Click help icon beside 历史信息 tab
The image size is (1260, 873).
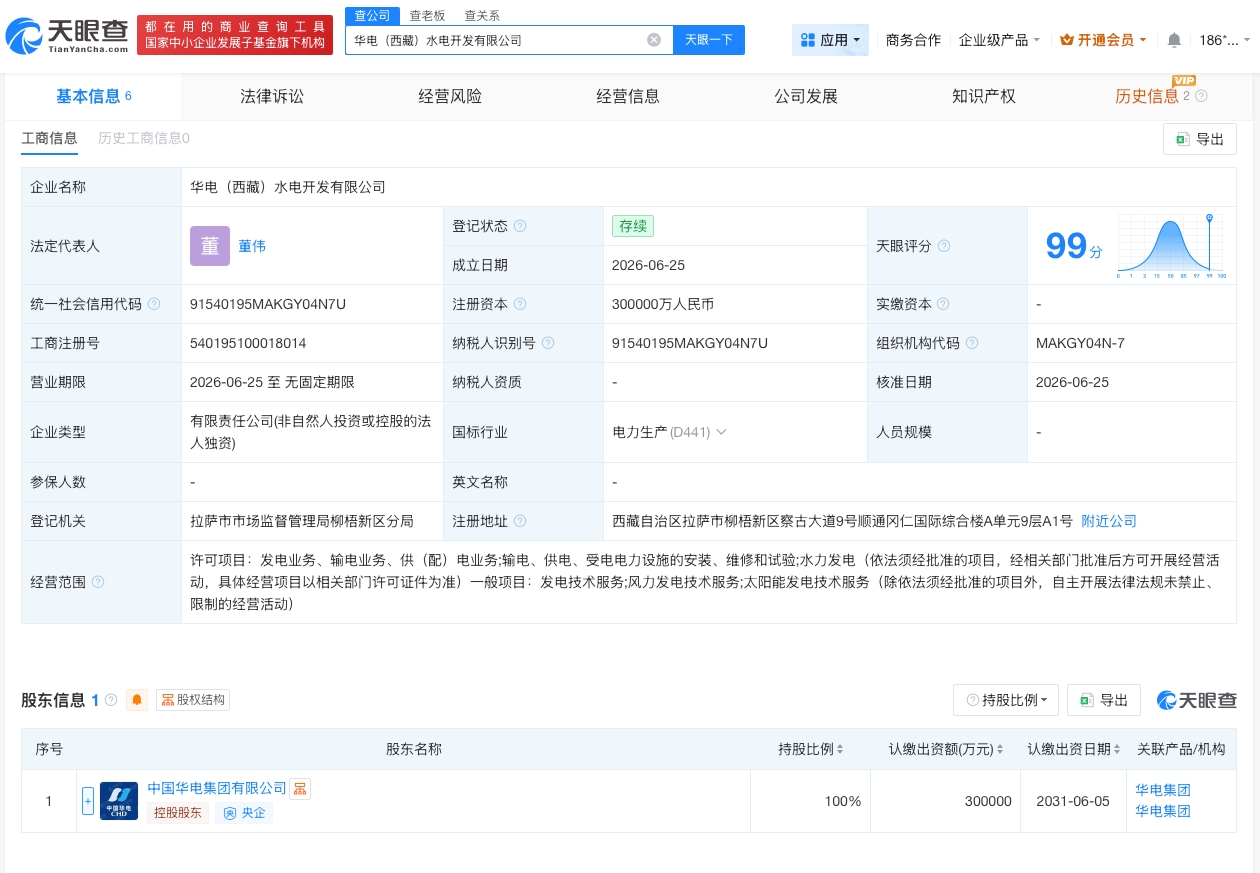[1202, 96]
